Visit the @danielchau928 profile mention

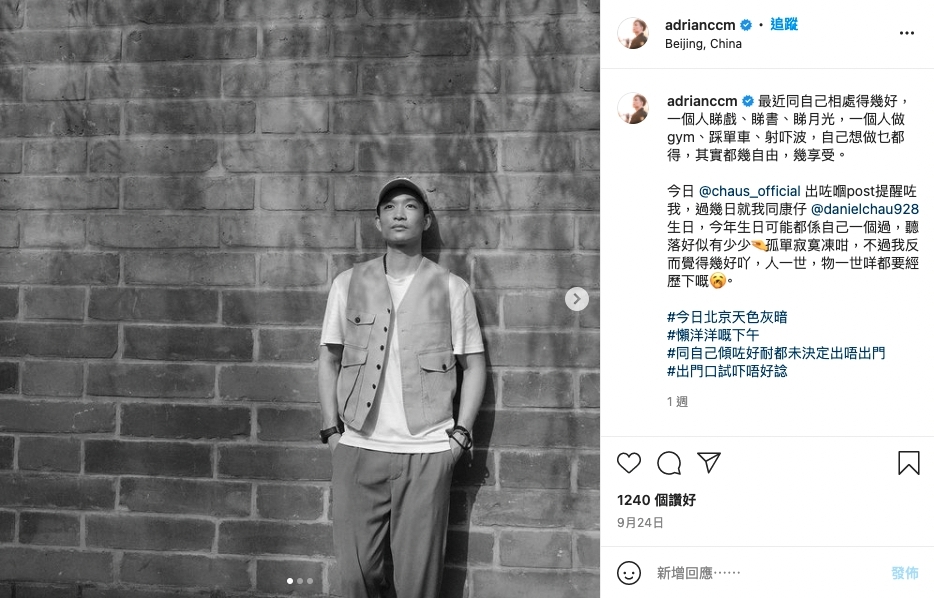[864, 209]
